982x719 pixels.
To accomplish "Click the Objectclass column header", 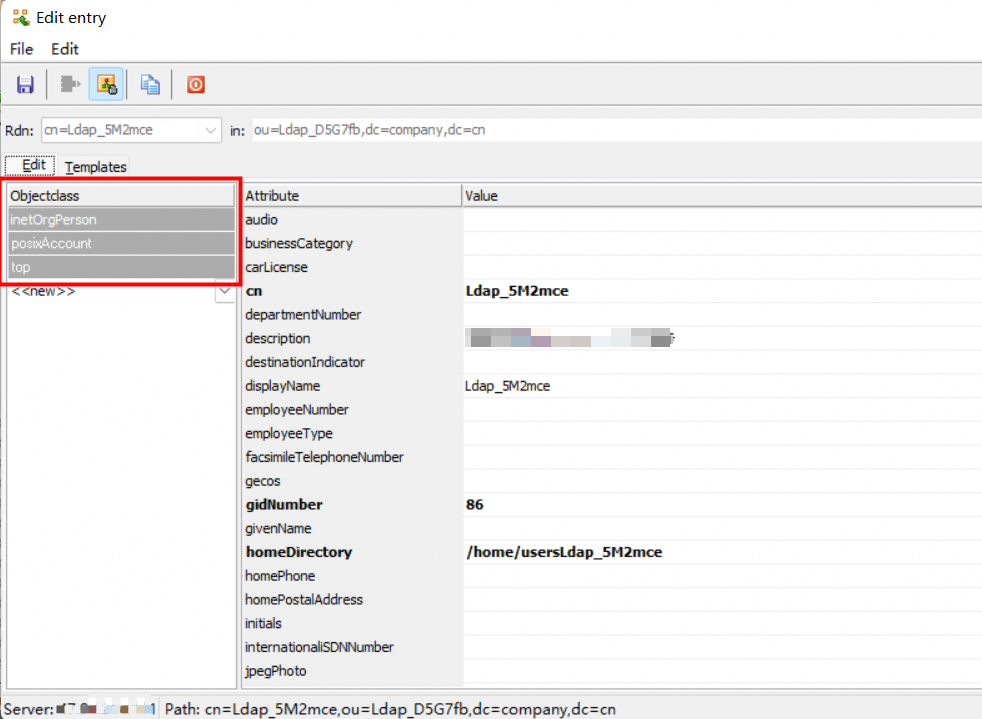I will 121,195.
